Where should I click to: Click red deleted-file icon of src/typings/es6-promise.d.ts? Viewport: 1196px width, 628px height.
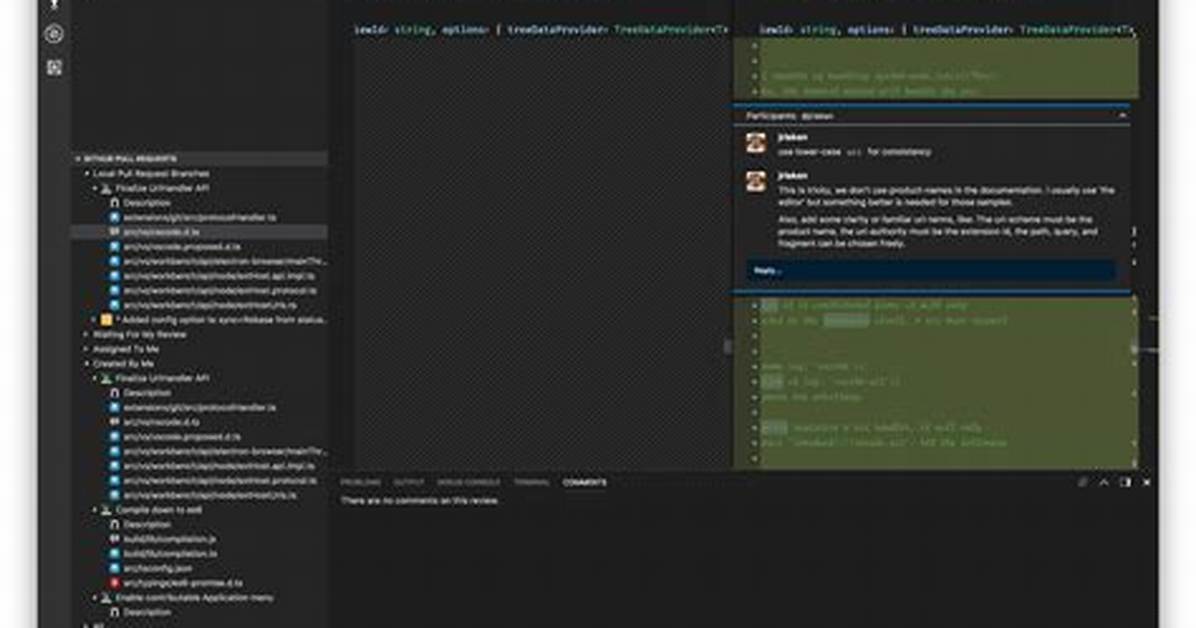click(x=114, y=583)
